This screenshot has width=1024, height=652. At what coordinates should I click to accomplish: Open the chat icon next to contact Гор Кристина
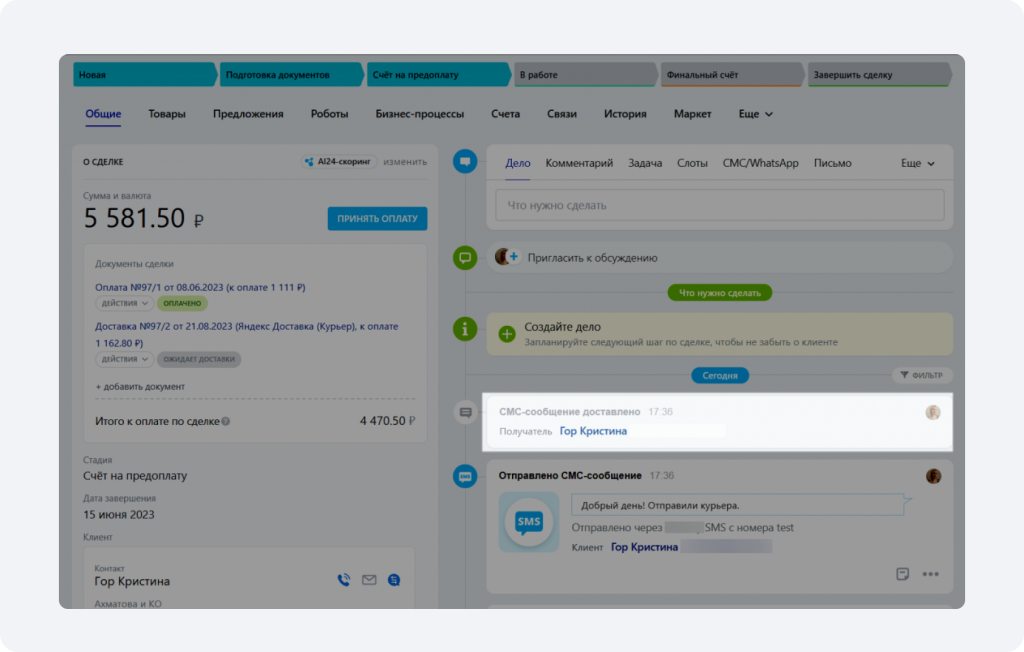(x=394, y=579)
